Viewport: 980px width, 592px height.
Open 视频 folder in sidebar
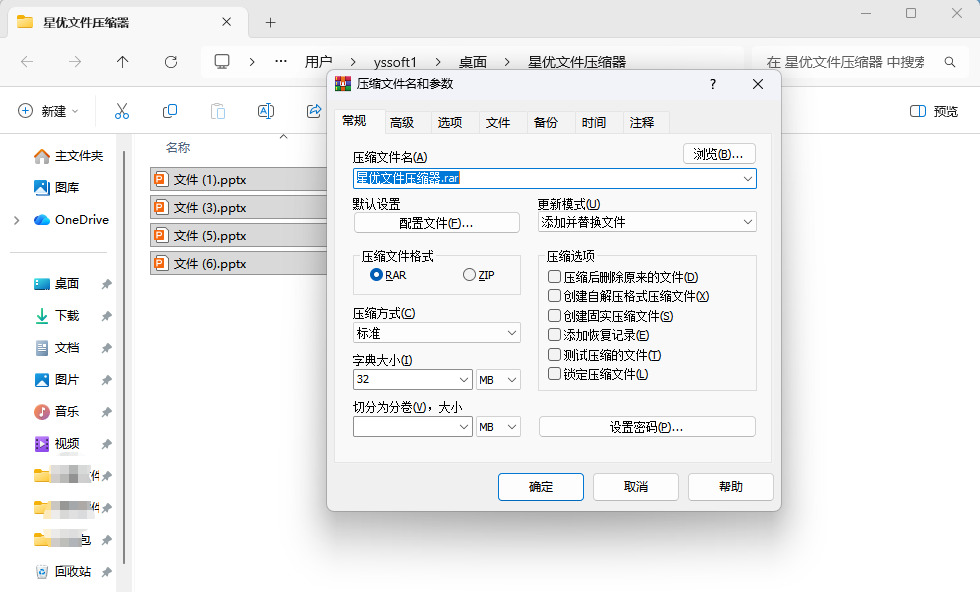[56, 444]
